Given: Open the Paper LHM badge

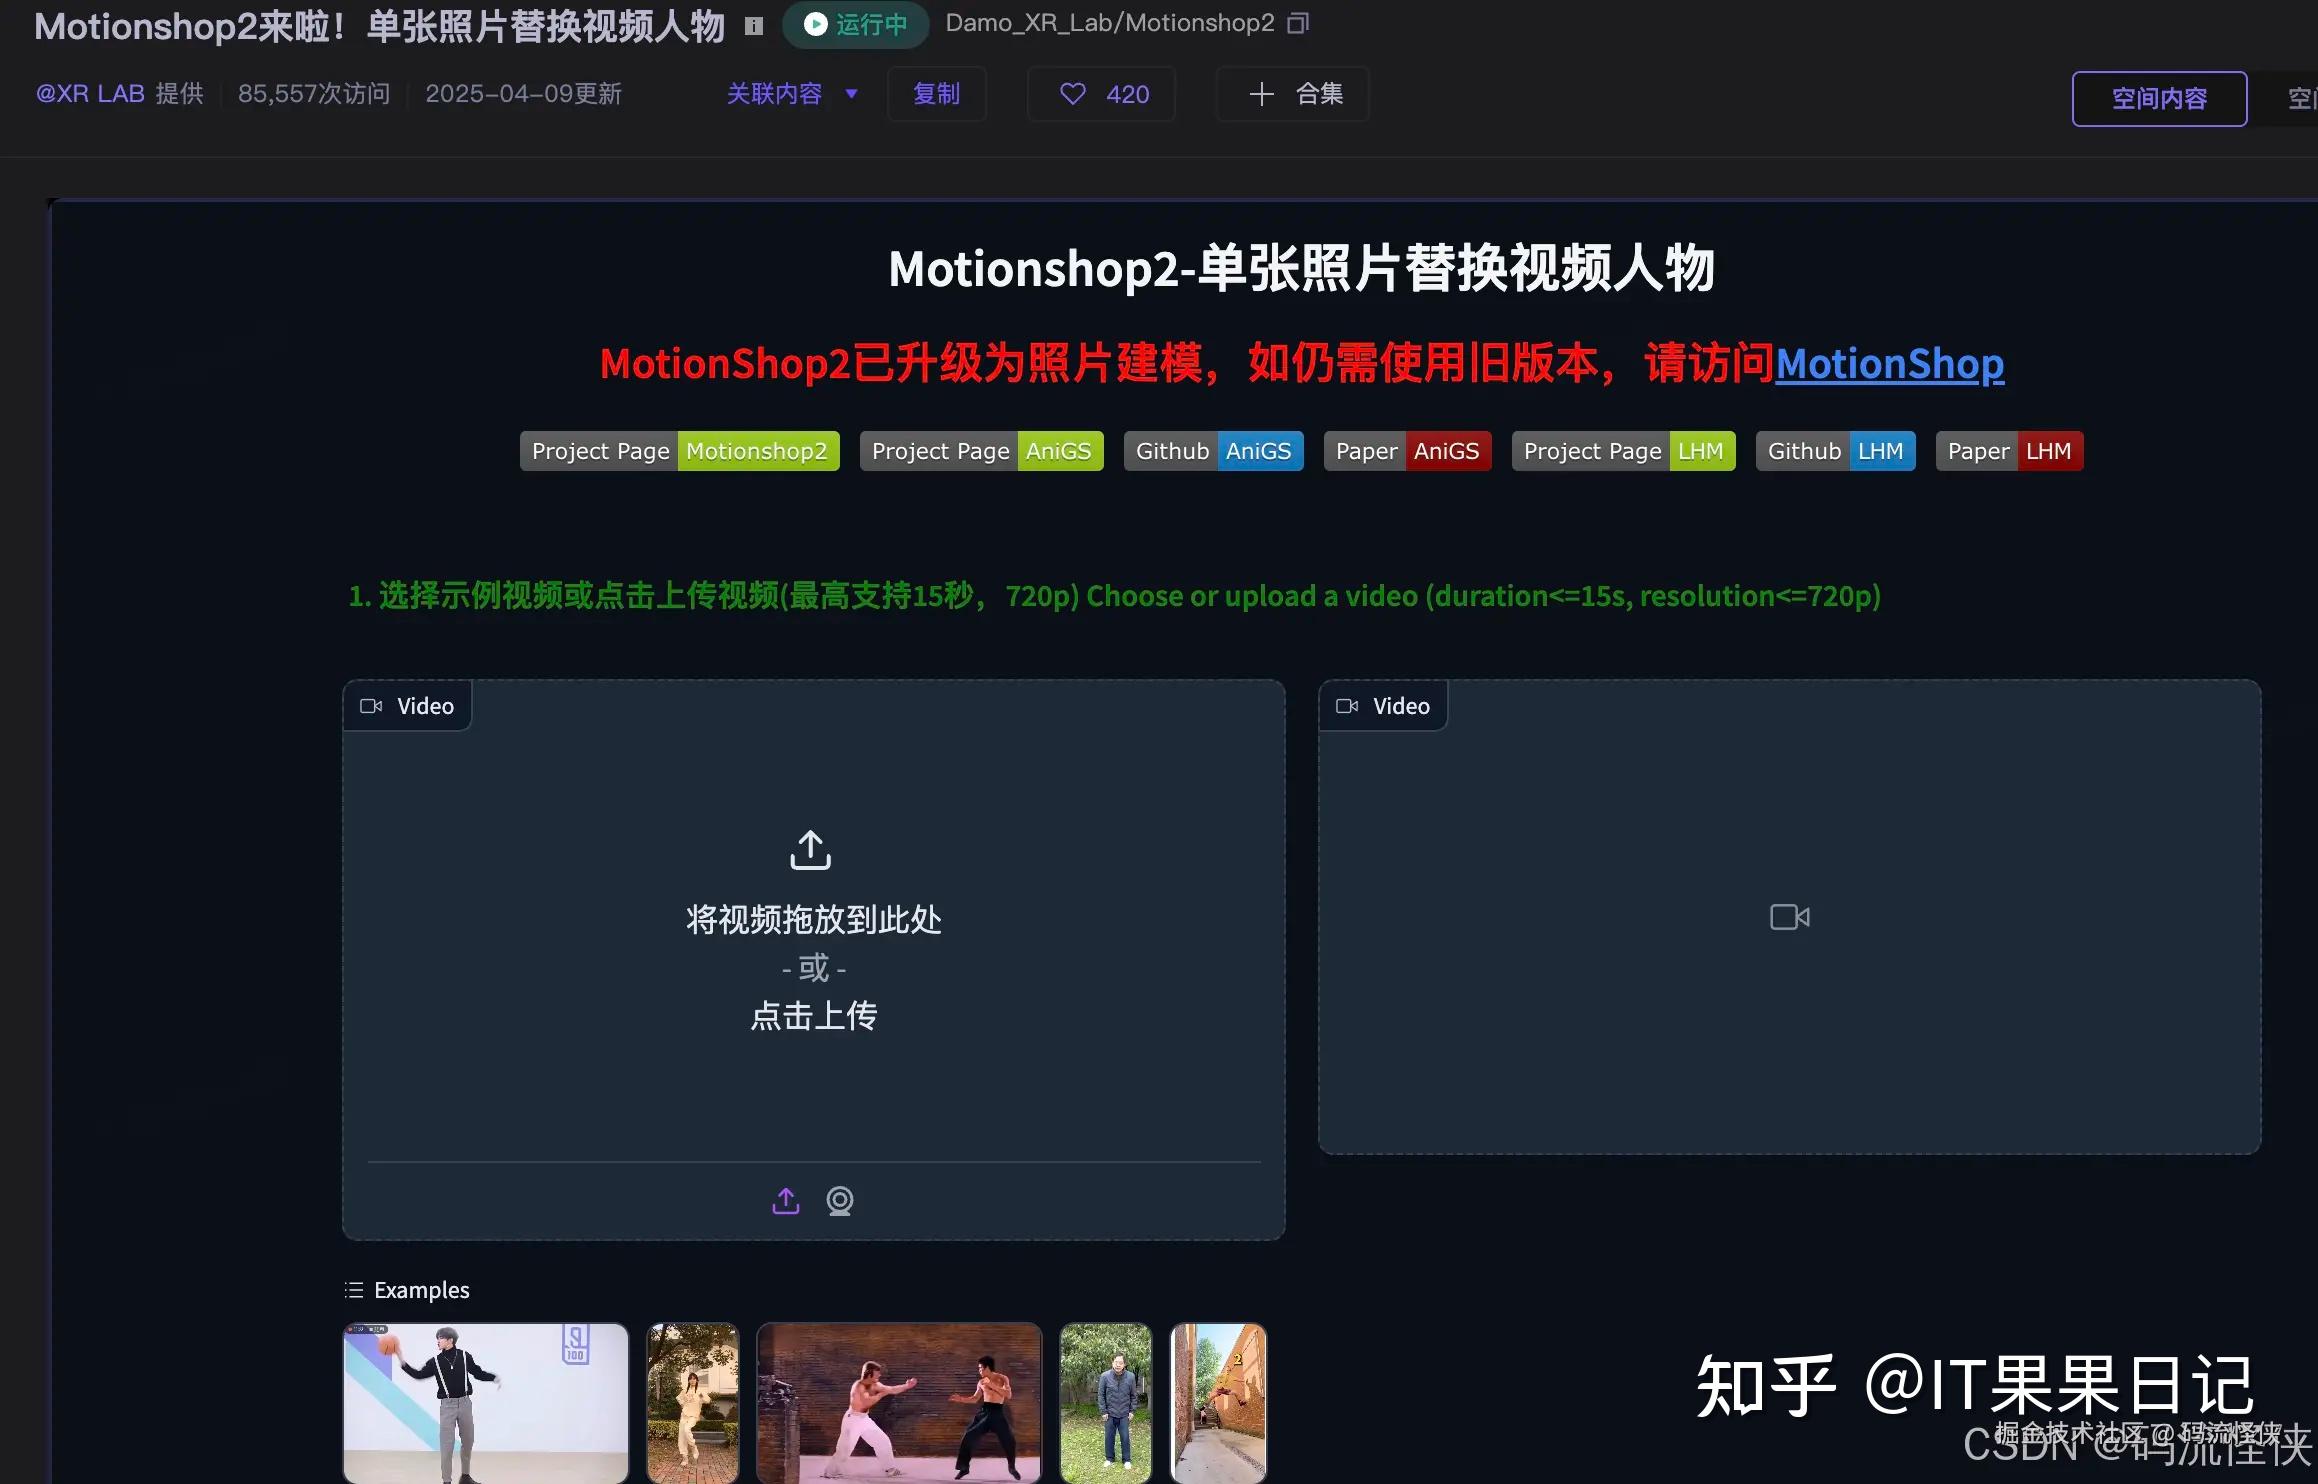Looking at the screenshot, I should click(2008, 451).
